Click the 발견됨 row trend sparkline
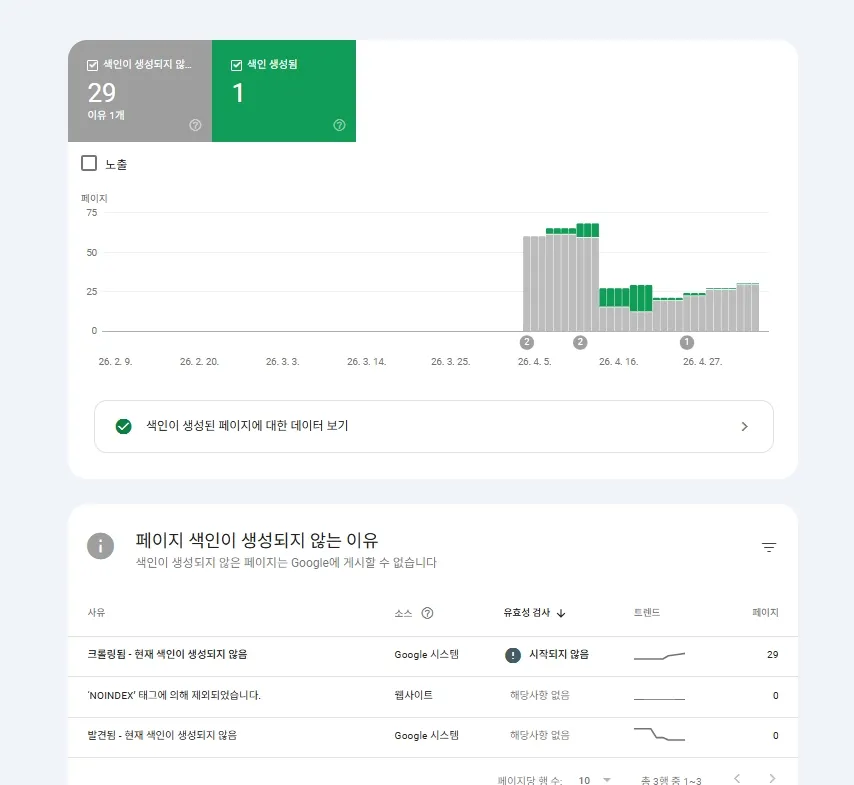 659,734
